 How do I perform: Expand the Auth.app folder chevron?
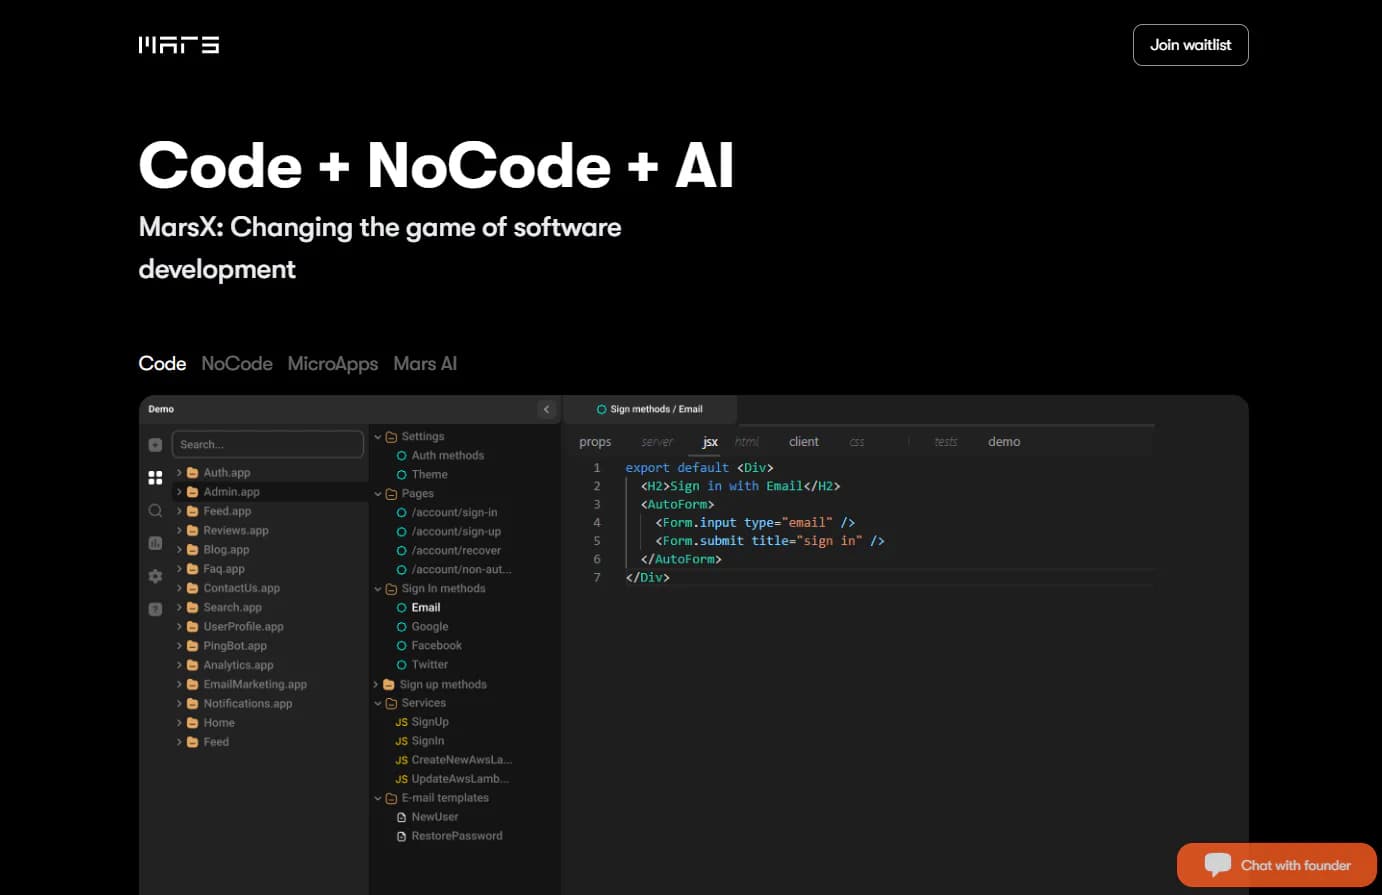click(x=179, y=472)
